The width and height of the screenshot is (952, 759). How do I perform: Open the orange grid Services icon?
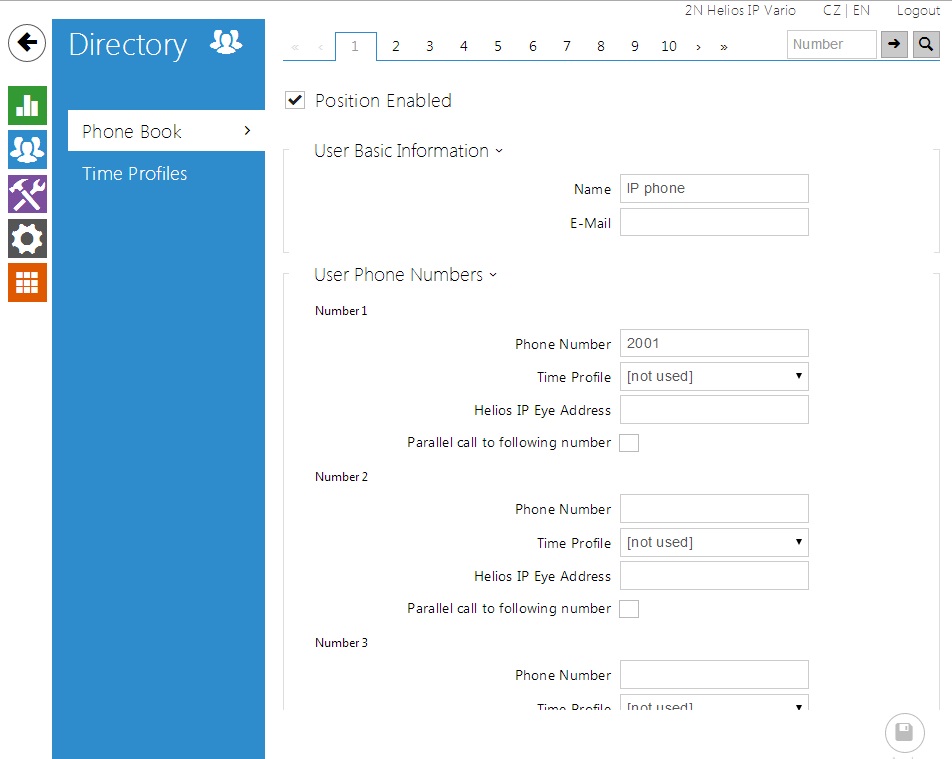click(x=27, y=283)
